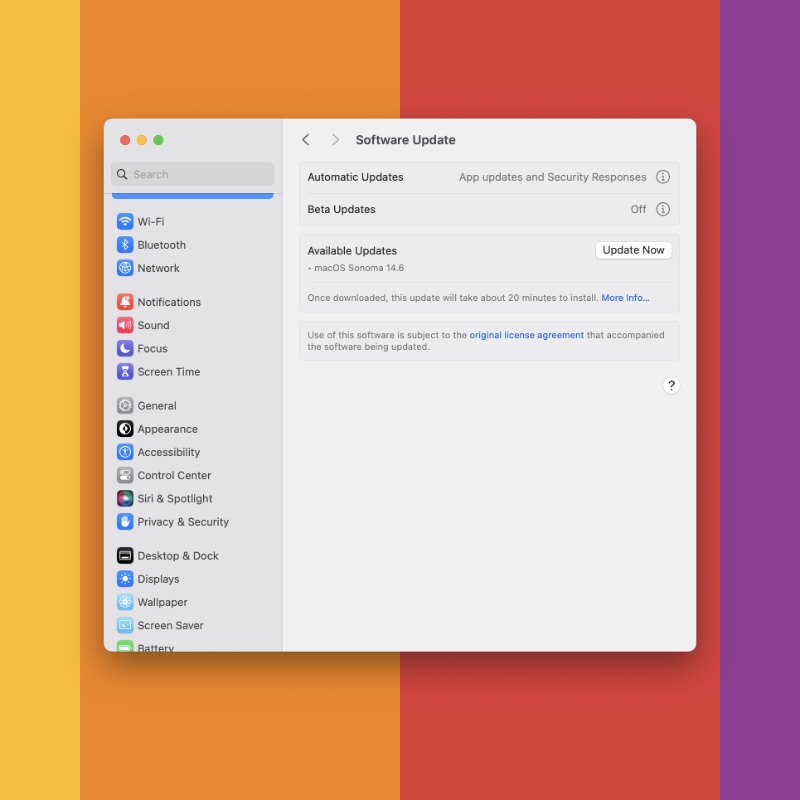
Task: Open the original license agreement link
Action: coord(526,335)
